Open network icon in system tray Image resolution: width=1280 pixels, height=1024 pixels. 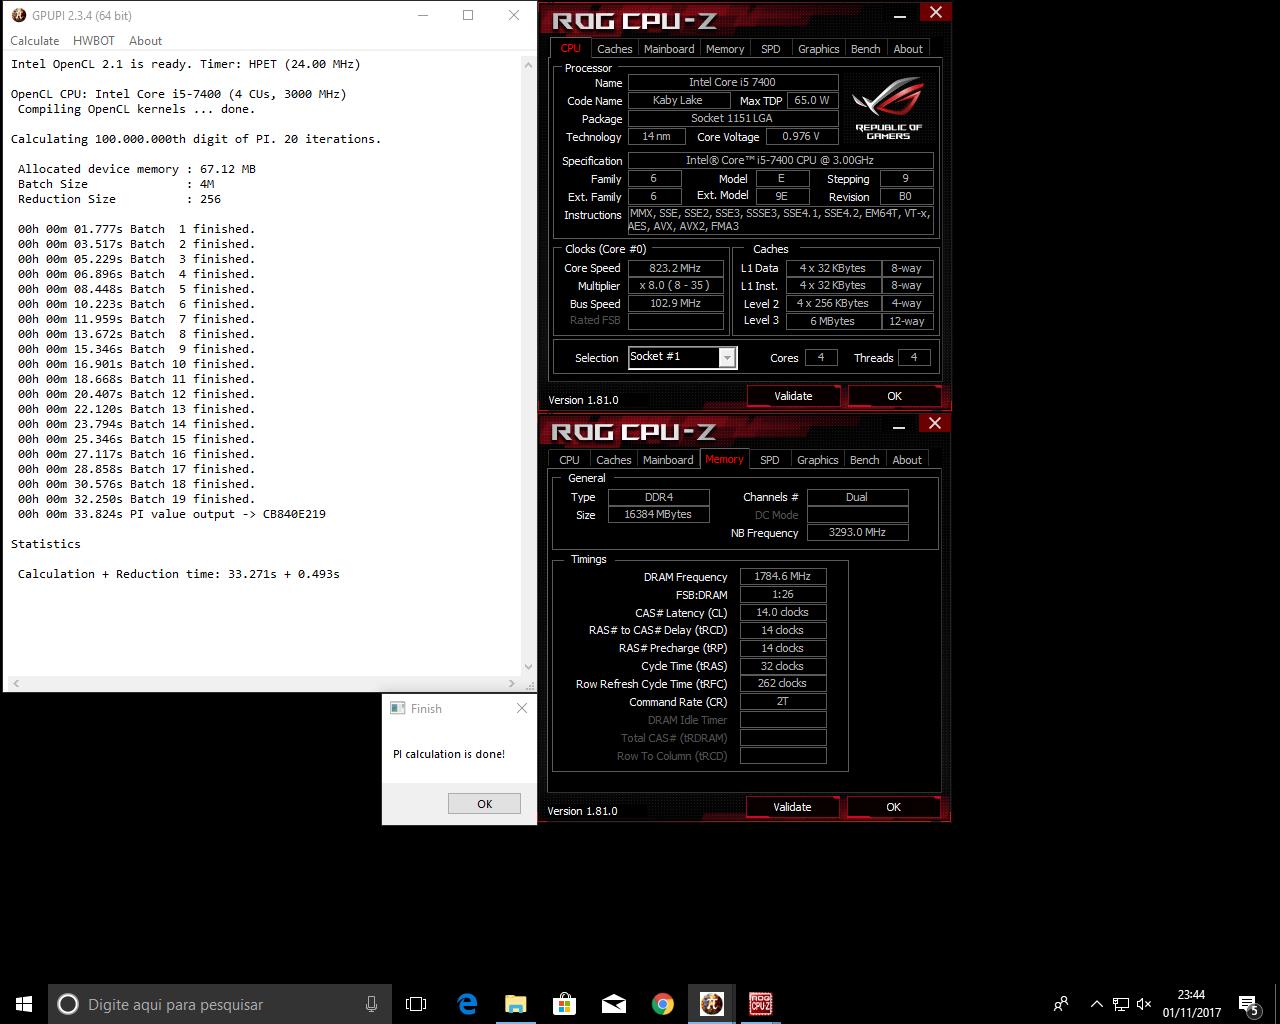(1121, 1004)
